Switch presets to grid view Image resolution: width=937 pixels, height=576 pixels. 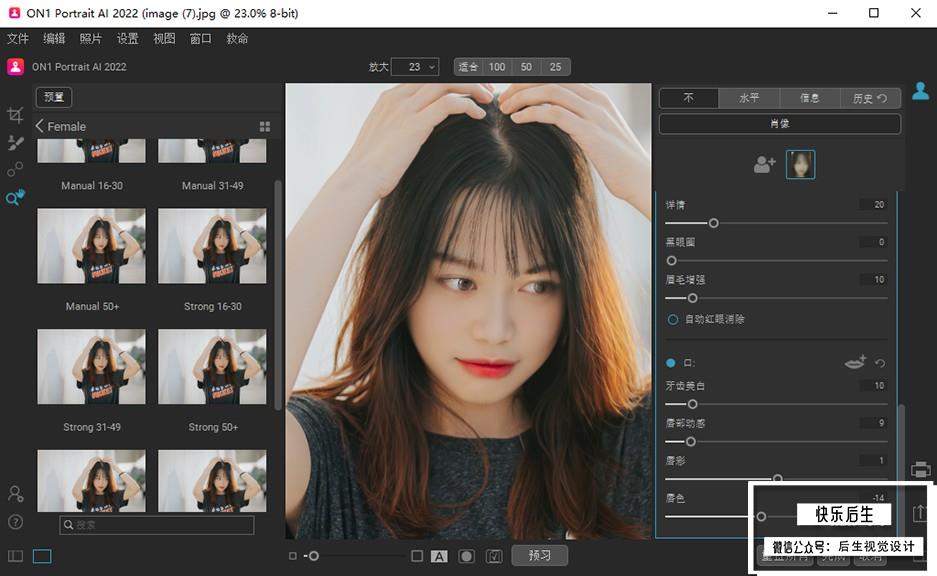point(265,127)
